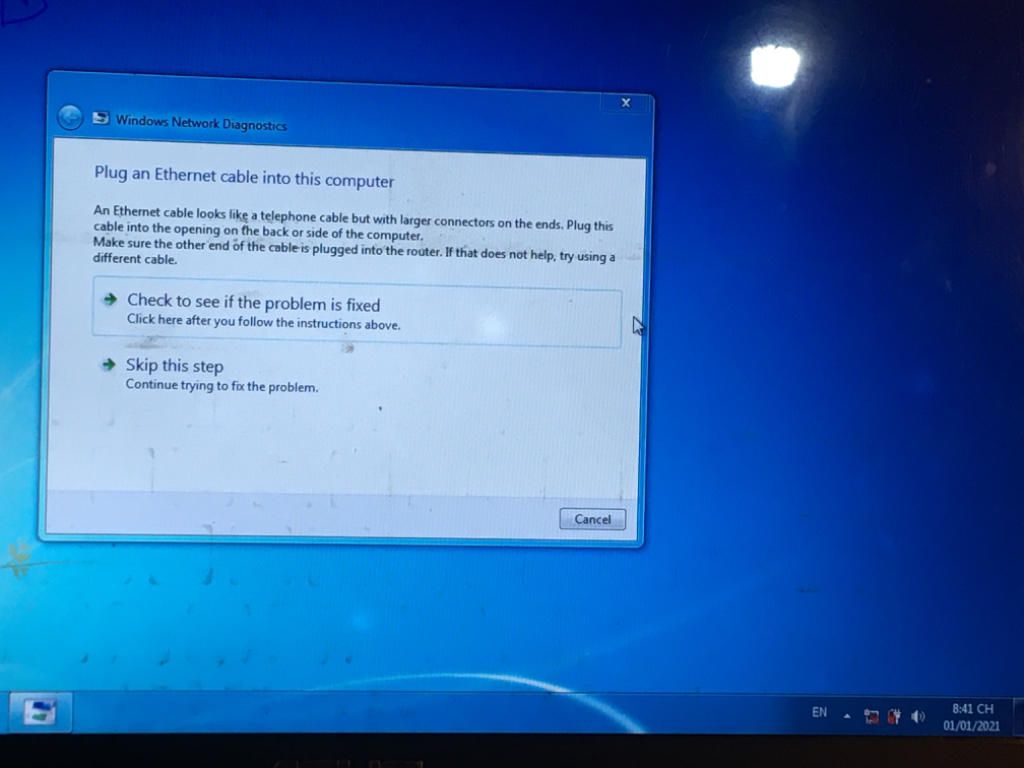Open the network status tray icon
Screen dimensions: 1024x768
(x=871, y=716)
